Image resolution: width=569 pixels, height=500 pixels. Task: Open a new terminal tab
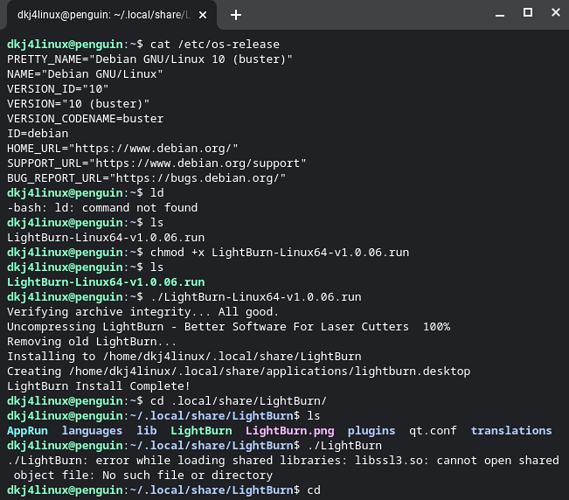(x=236, y=15)
